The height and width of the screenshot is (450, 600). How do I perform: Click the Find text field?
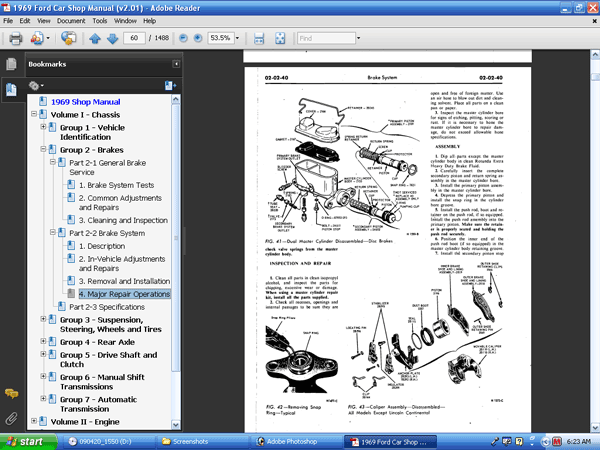[326, 38]
